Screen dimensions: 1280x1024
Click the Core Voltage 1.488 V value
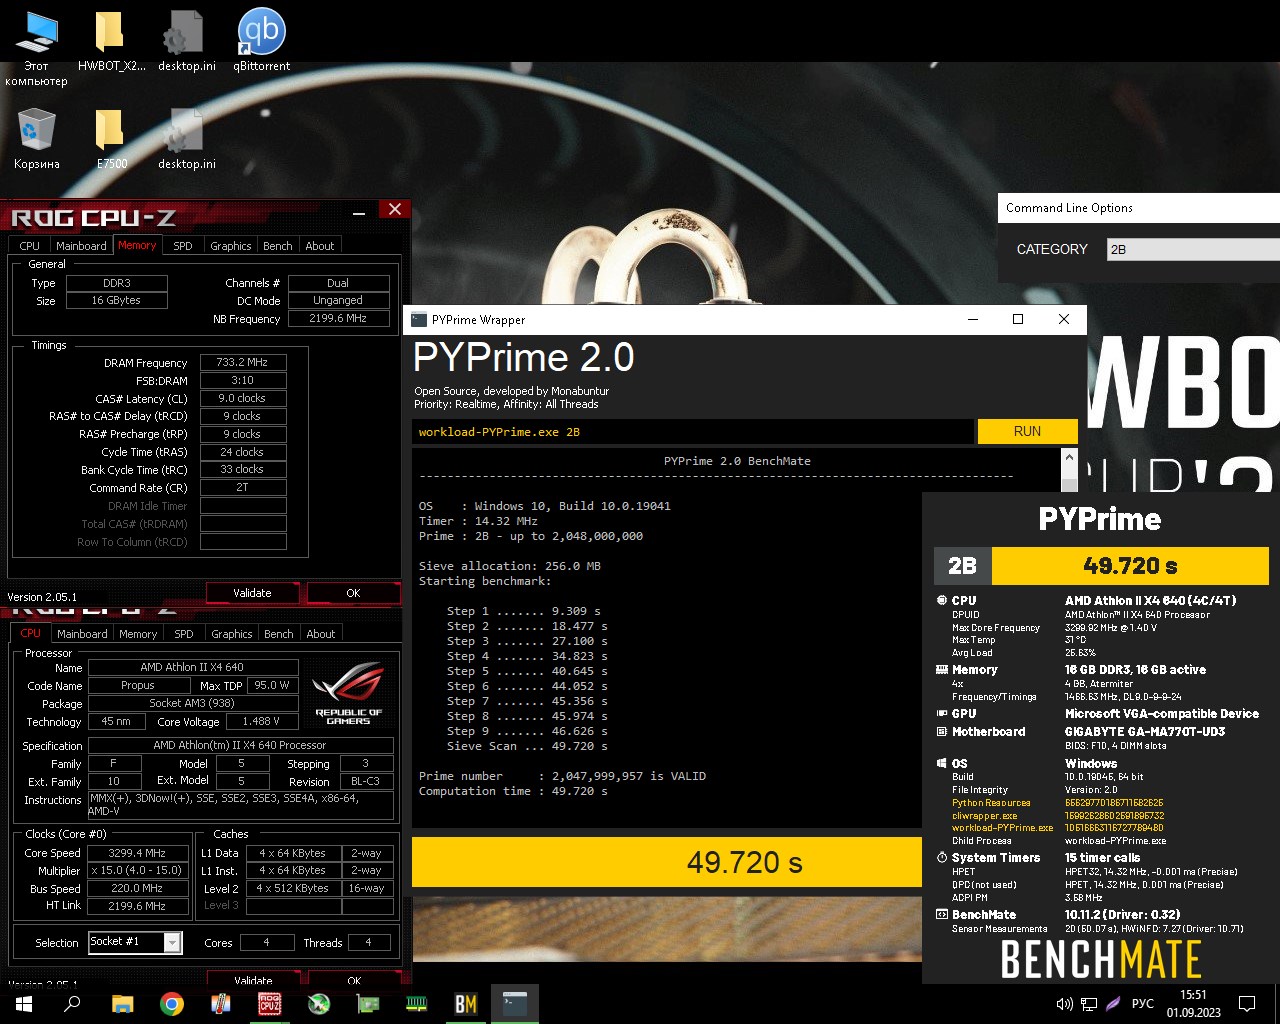coord(261,721)
